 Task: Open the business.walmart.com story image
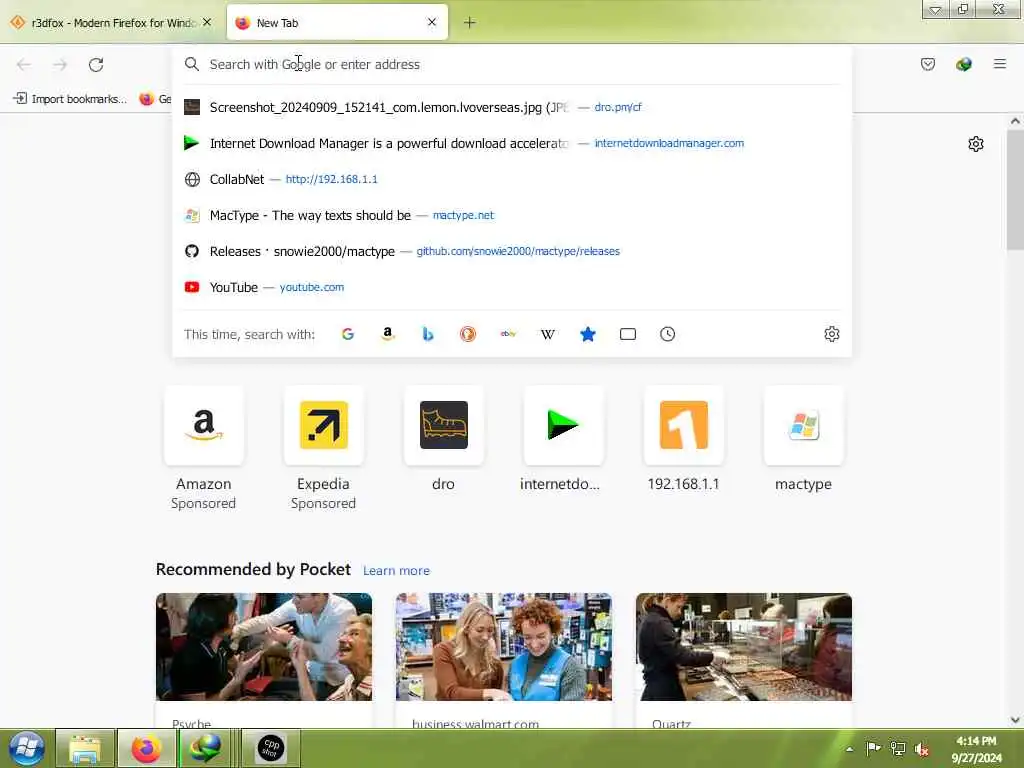504,647
